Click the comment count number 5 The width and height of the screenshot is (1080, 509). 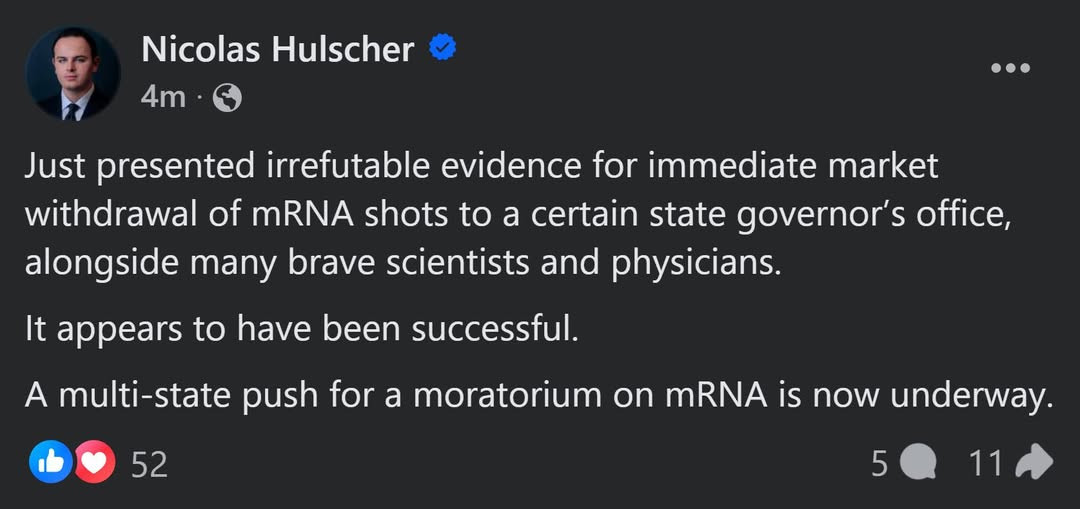click(x=879, y=463)
